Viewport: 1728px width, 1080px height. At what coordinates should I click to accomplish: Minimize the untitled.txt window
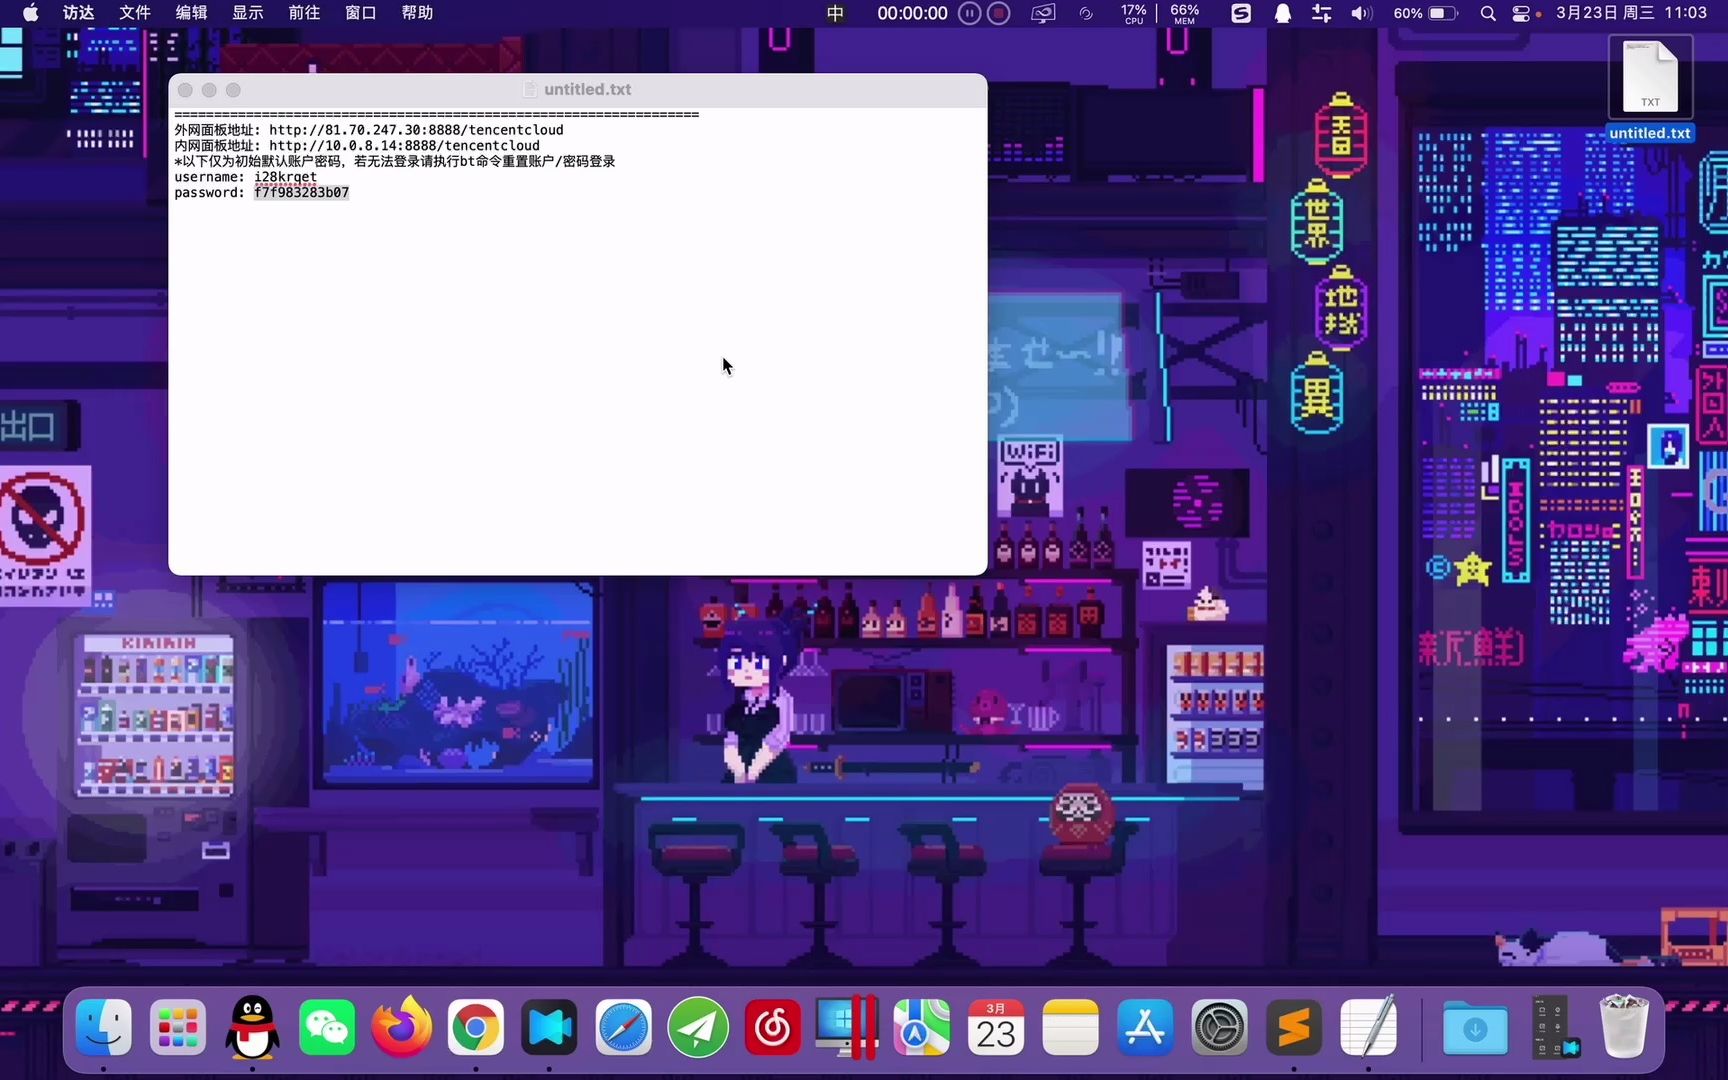[209, 90]
